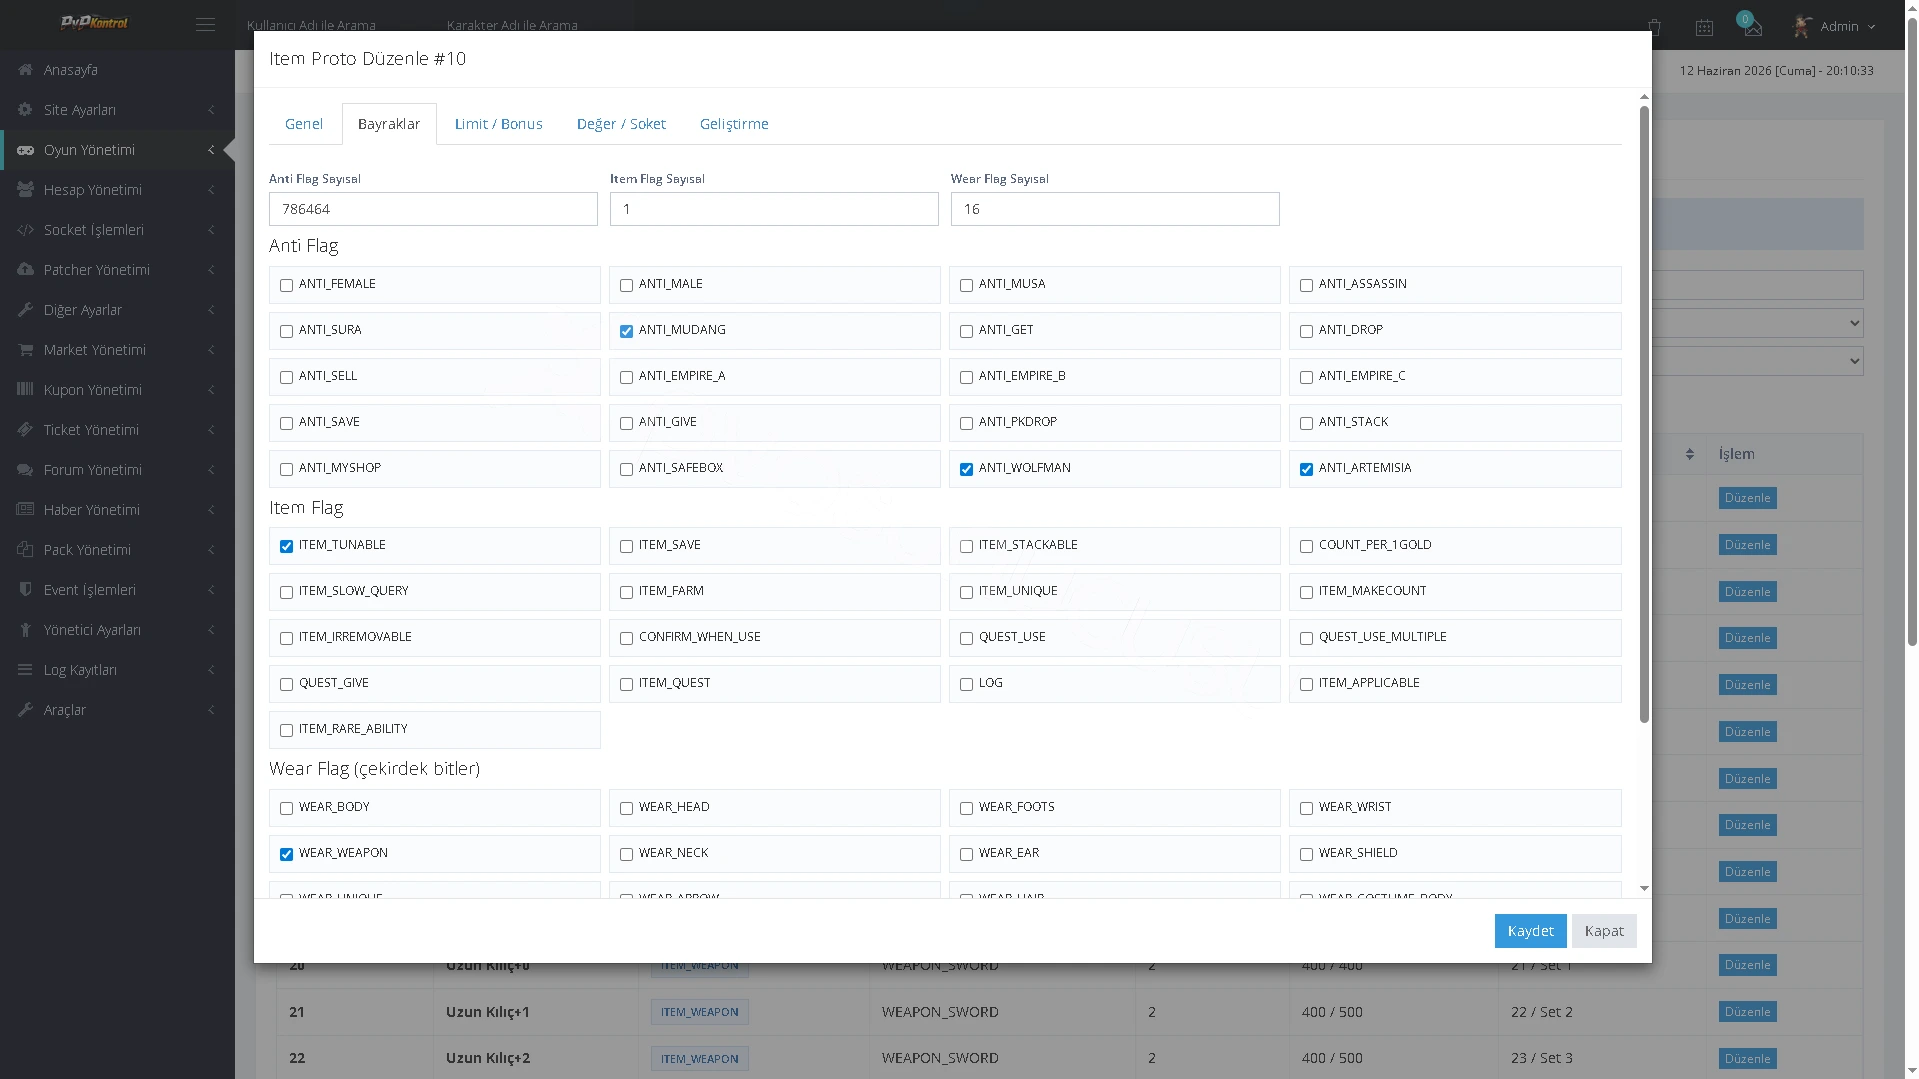Click the trash icon in the top bar
The image size is (1919, 1079).
1654,28
